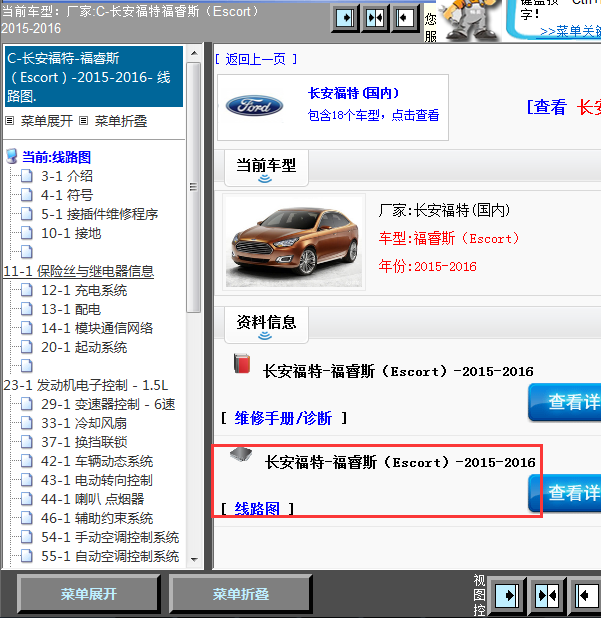The width and height of the screenshot is (601, 618).
Task: Click sidebar scrollbar down arrow
Action: 194,560
